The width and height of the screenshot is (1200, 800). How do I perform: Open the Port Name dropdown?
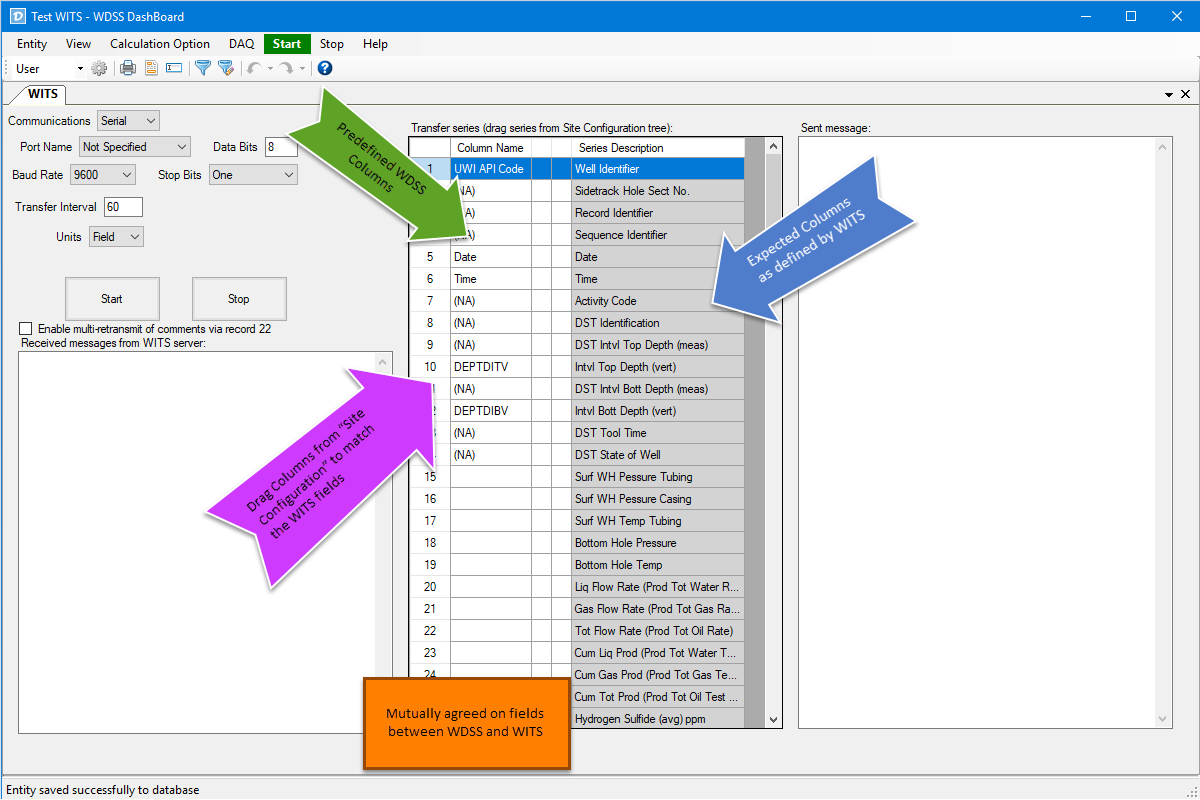coord(135,147)
